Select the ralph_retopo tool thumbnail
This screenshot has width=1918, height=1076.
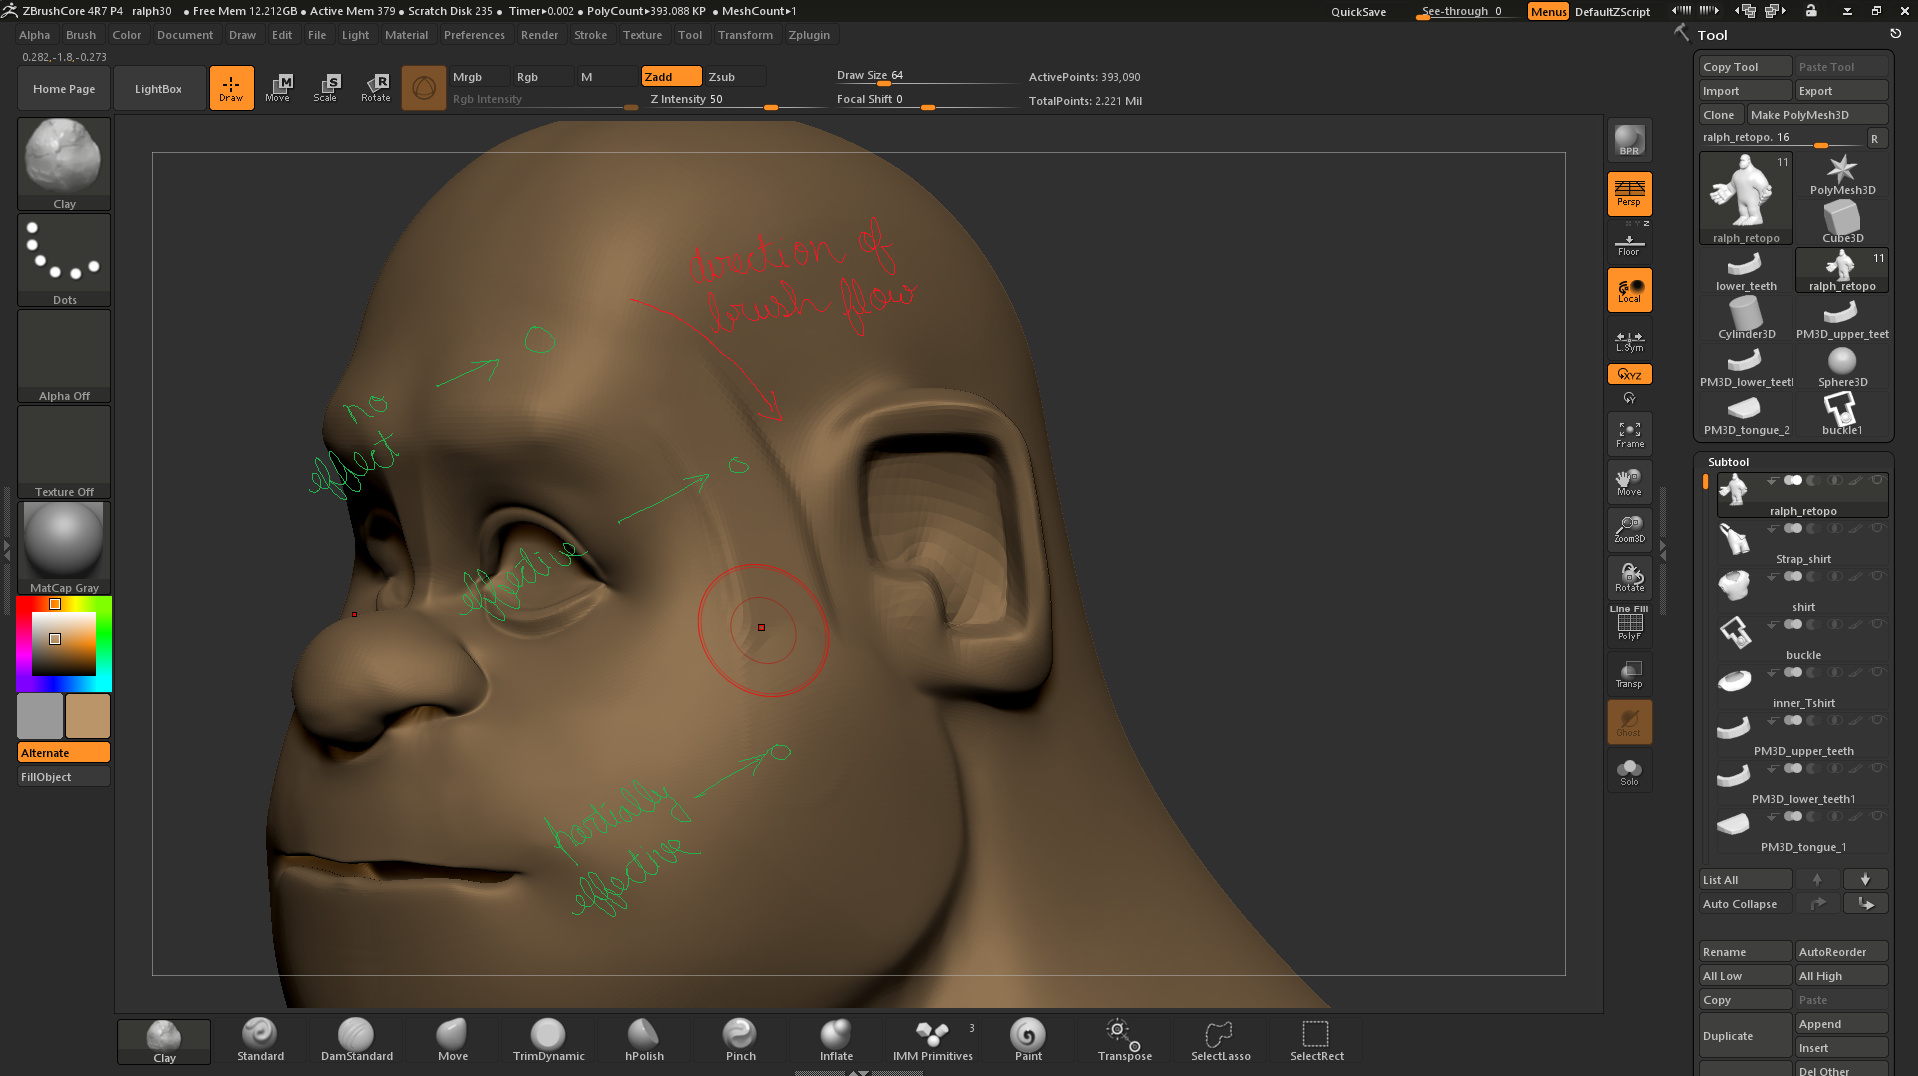coord(1744,197)
